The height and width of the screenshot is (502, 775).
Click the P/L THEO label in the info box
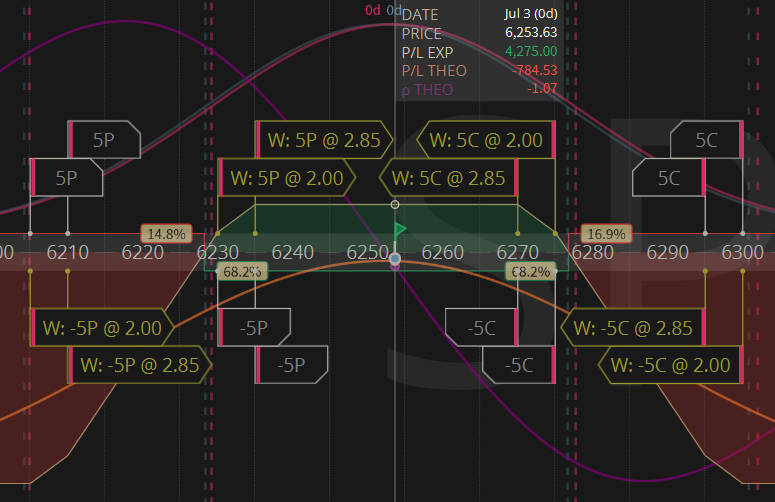pos(434,71)
